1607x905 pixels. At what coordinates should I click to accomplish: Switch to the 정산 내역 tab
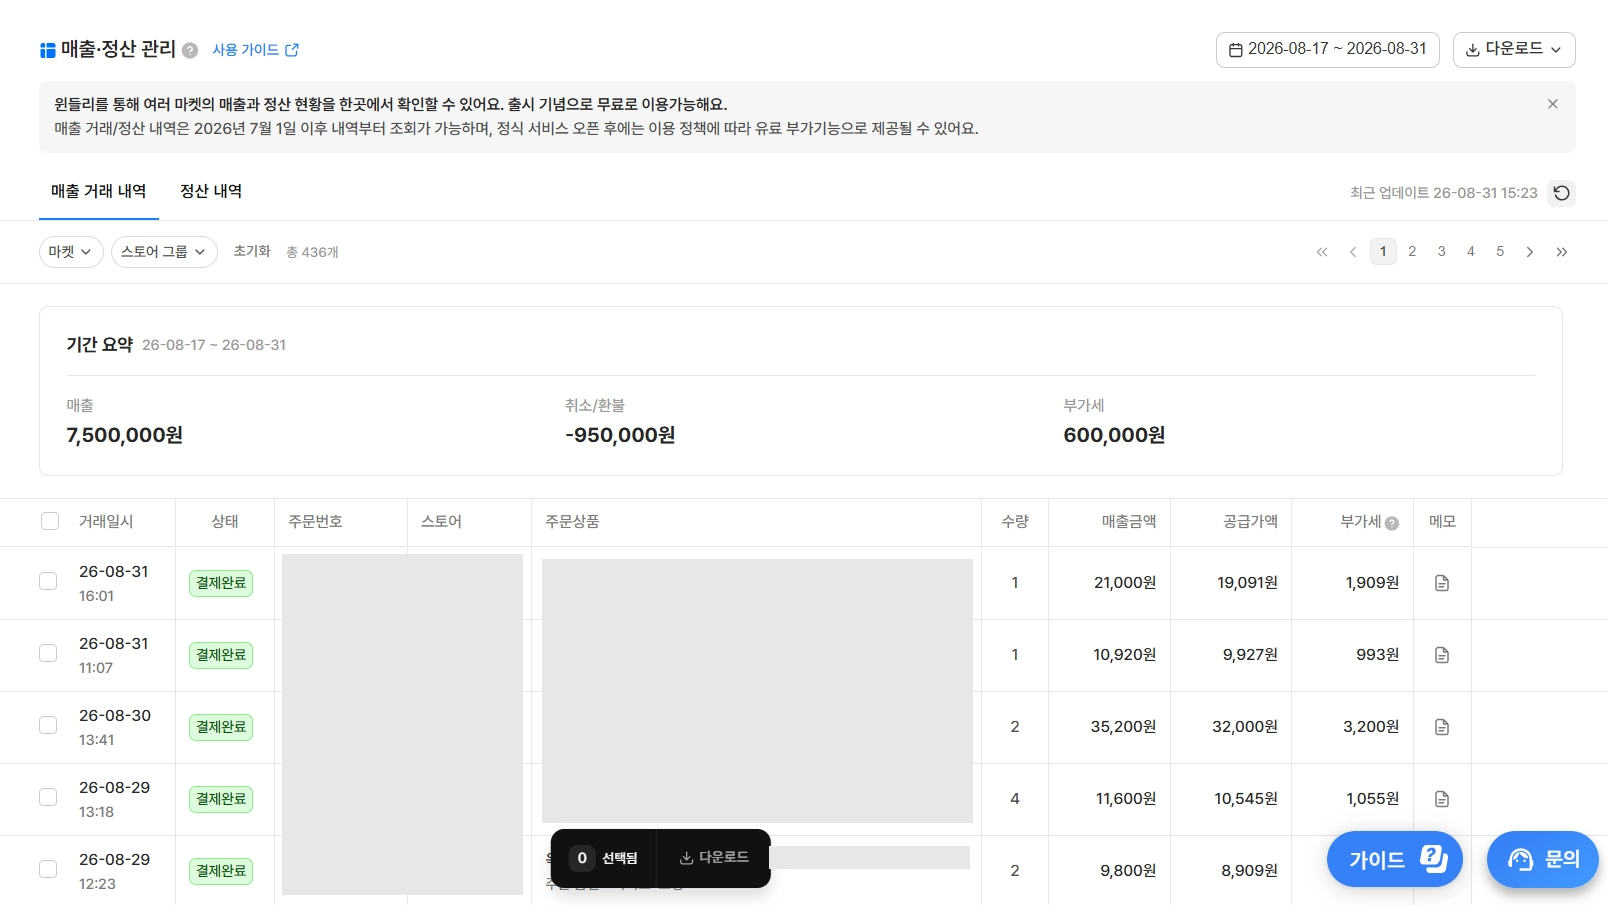[211, 191]
